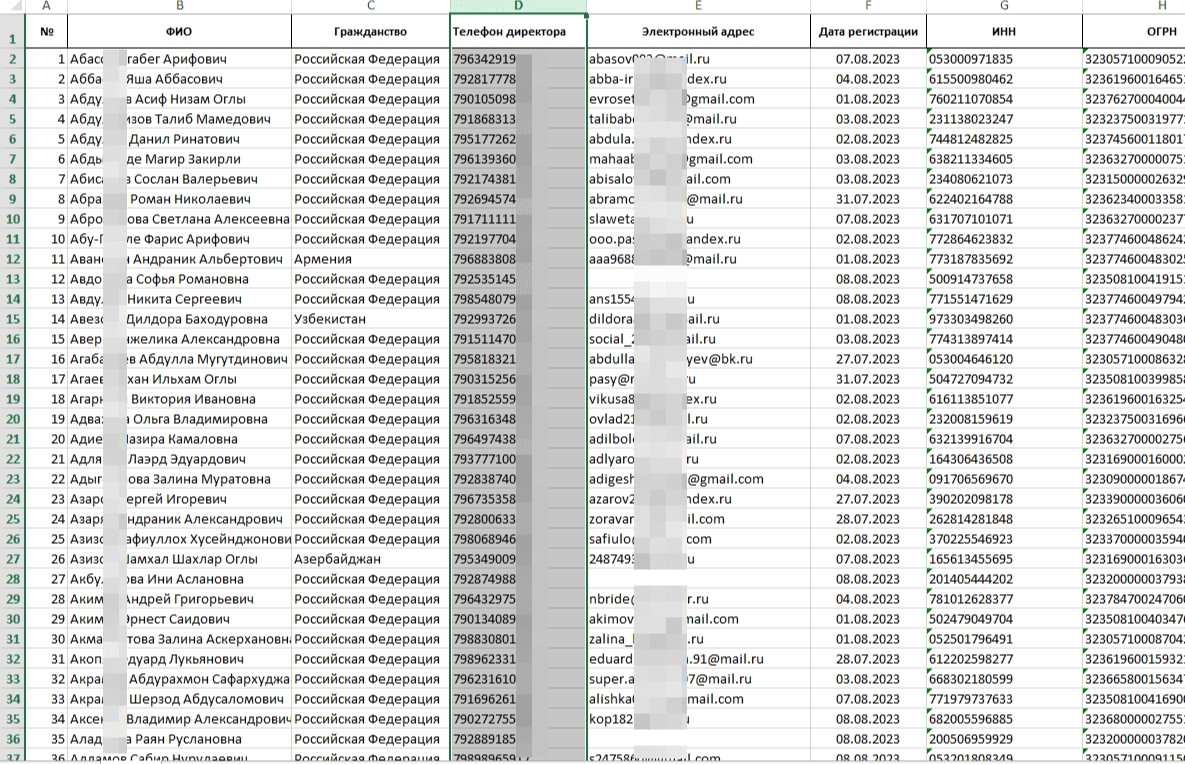Select the 'Электронный адрес' header cell
1185x764 pixels.
pyautogui.click(x=699, y=32)
